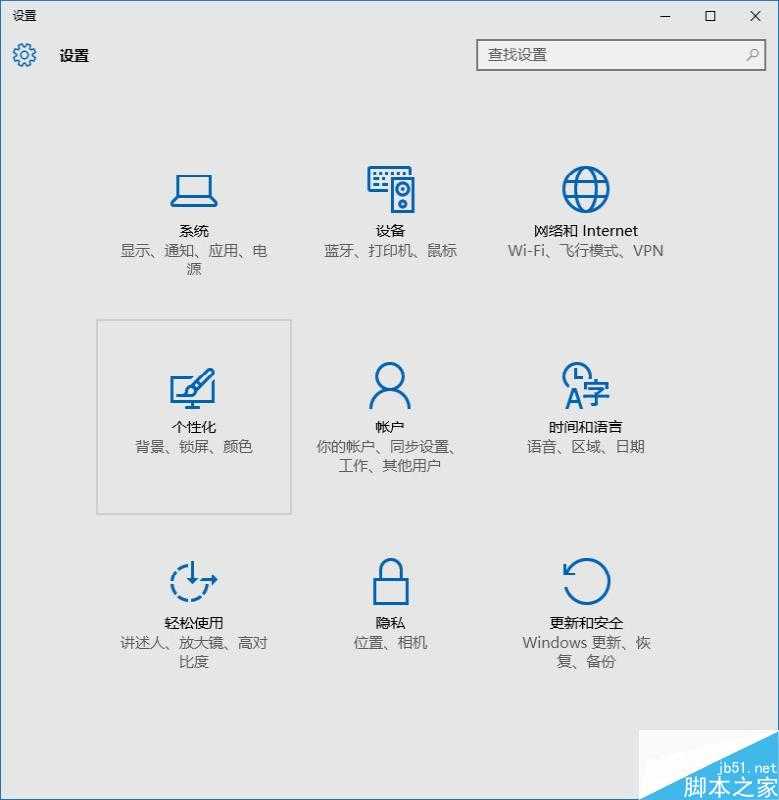Click the 位置、相机 description

point(391,642)
